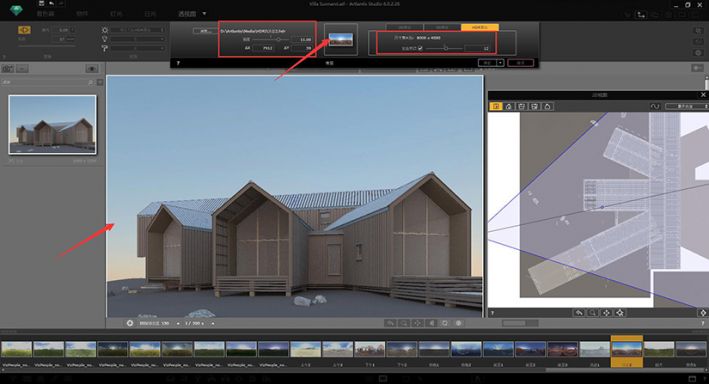709x384 pixels.
Task: Click the preview play circle icon under the viewport
Action: click(x=130, y=323)
